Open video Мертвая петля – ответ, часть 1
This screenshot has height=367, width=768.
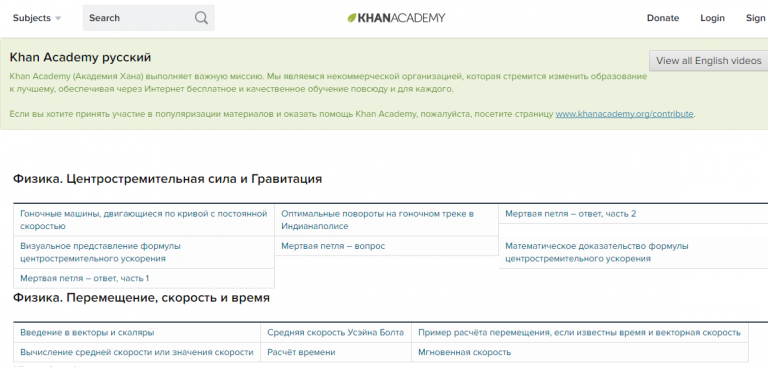pos(84,278)
